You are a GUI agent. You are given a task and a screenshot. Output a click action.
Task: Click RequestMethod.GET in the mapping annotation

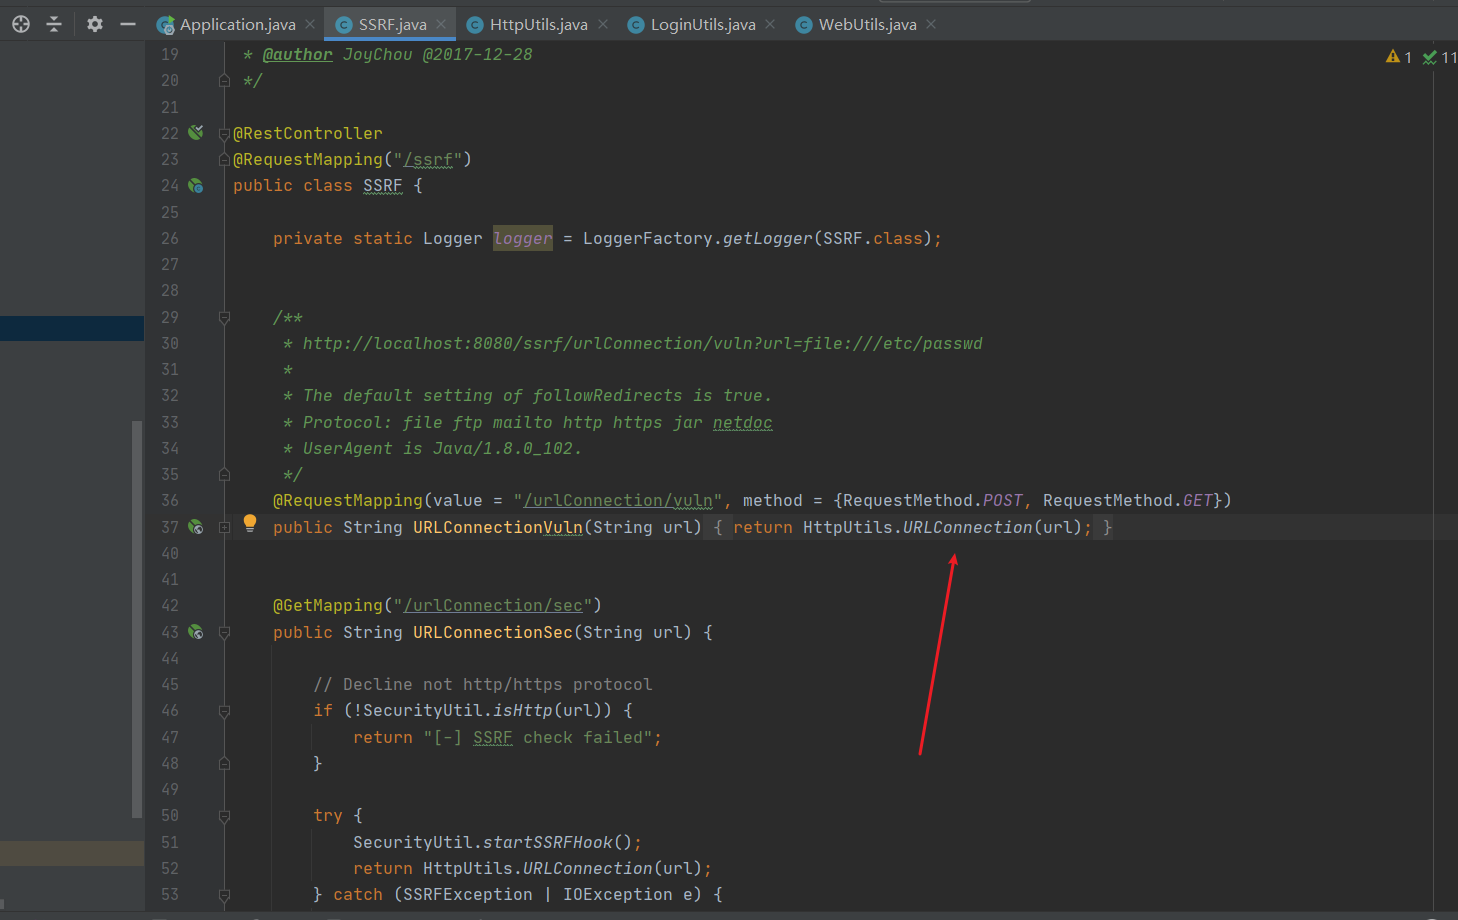1128,501
